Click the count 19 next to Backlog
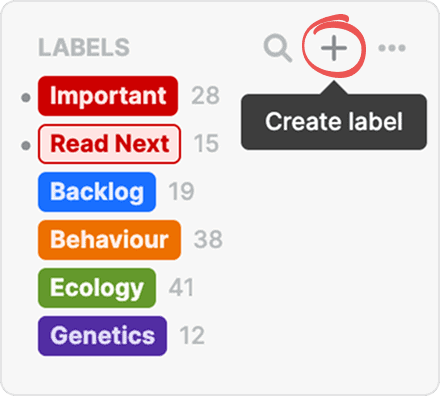The image size is (440, 396). [x=181, y=192]
